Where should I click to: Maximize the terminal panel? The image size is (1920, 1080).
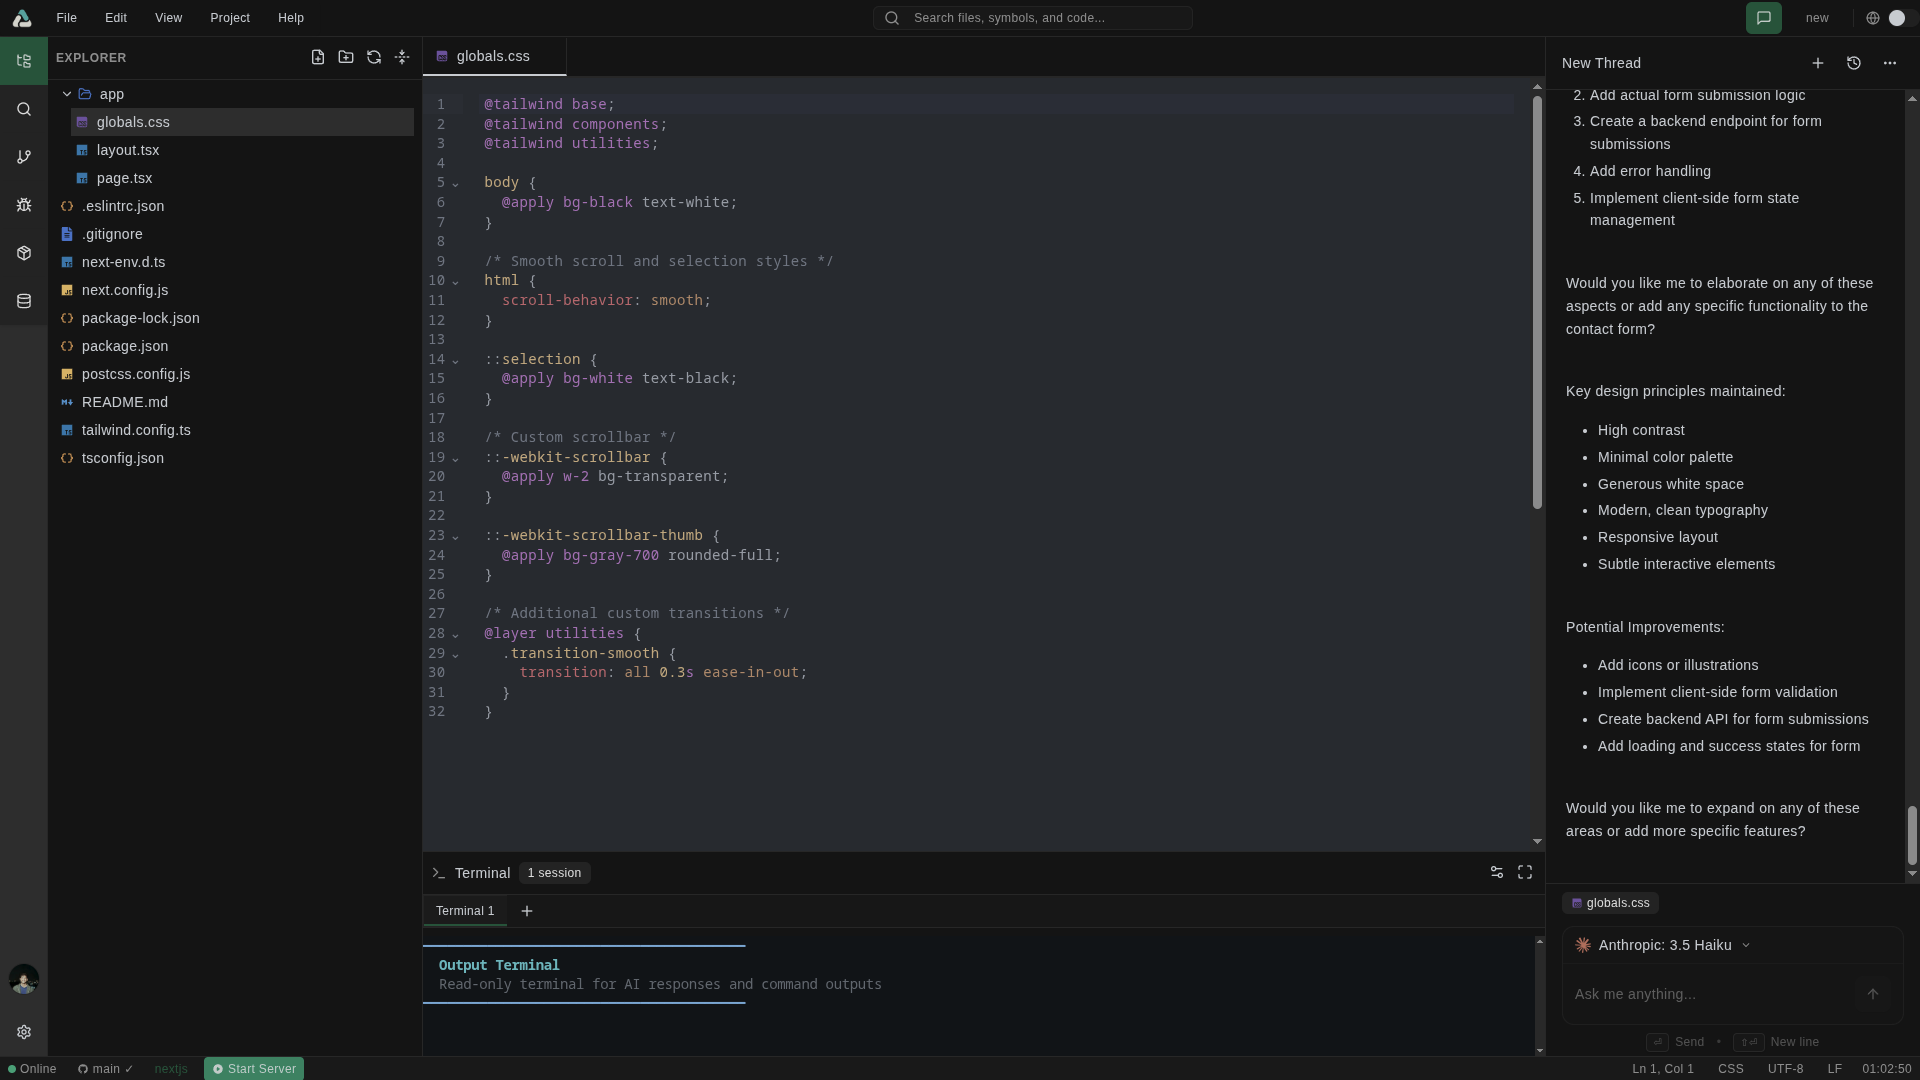point(1524,873)
